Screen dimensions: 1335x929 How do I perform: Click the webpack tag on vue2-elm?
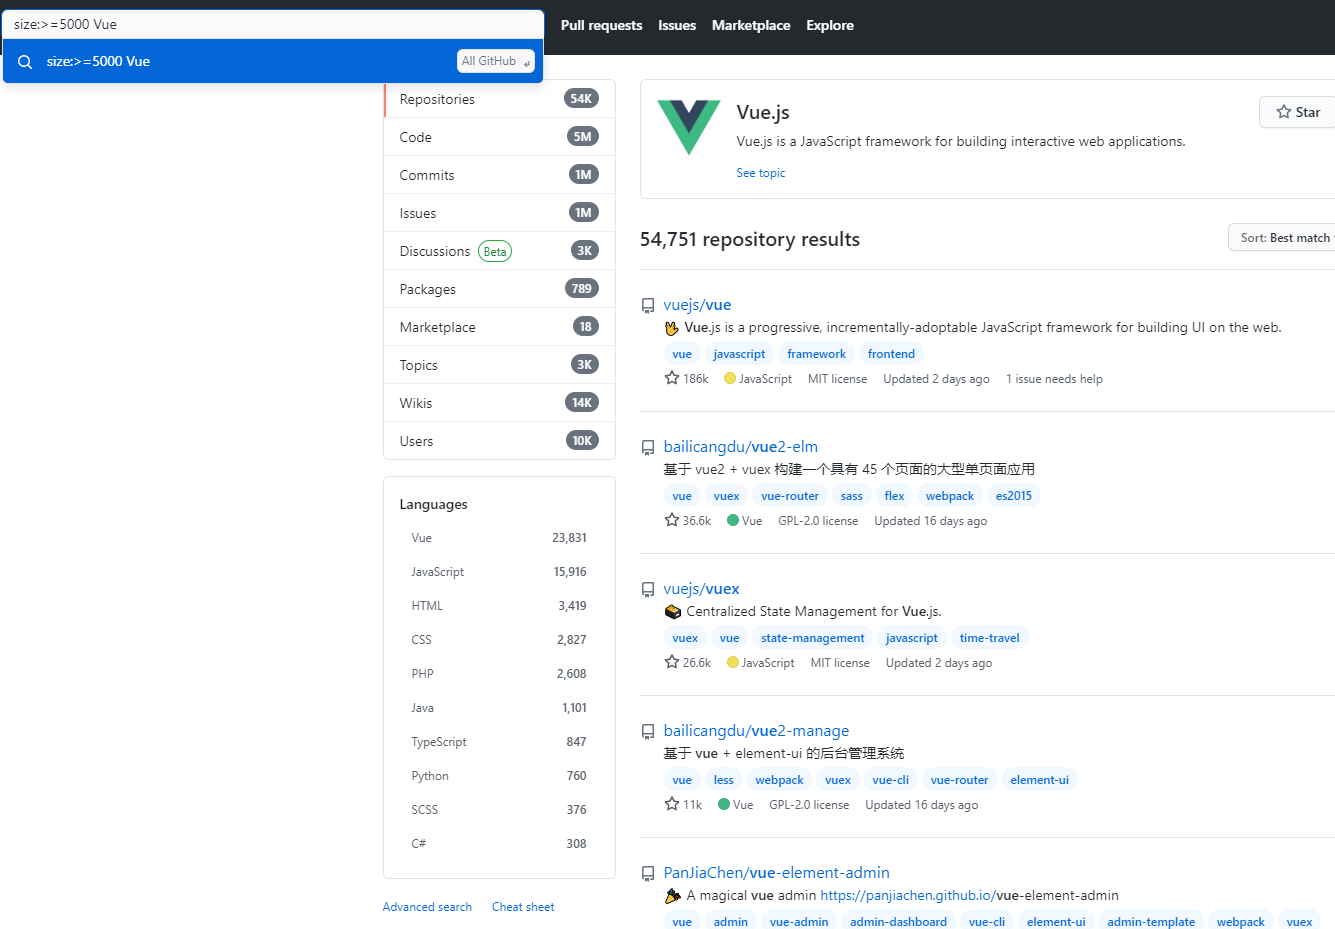pos(949,496)
